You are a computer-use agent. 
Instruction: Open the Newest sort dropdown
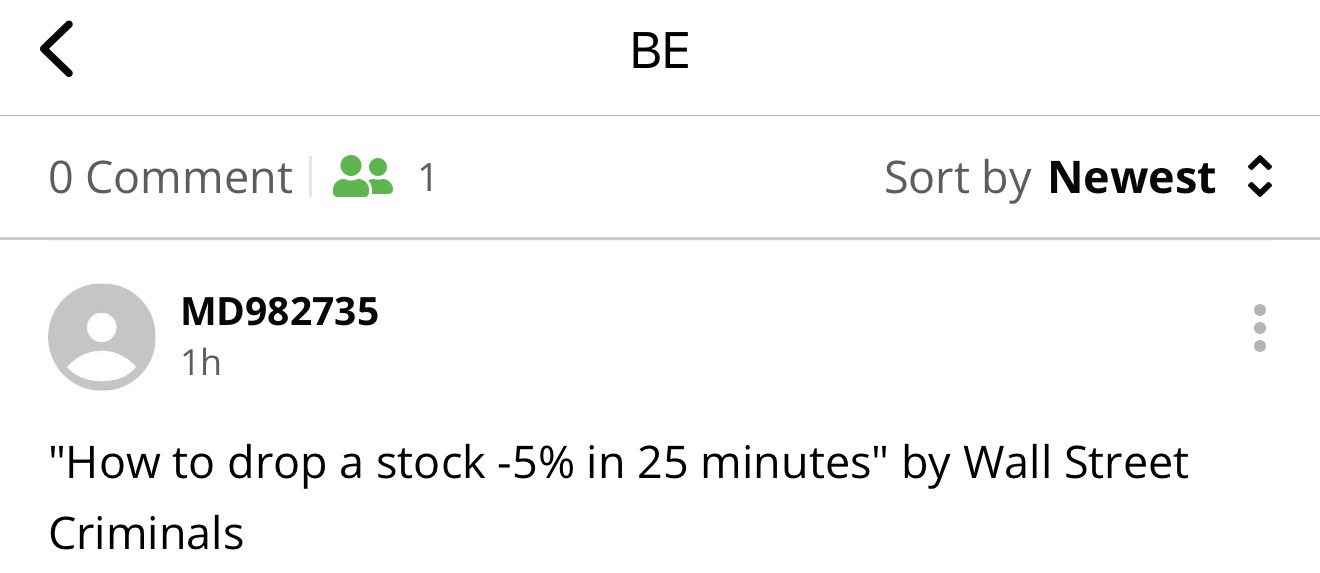tap(1131, 178)
